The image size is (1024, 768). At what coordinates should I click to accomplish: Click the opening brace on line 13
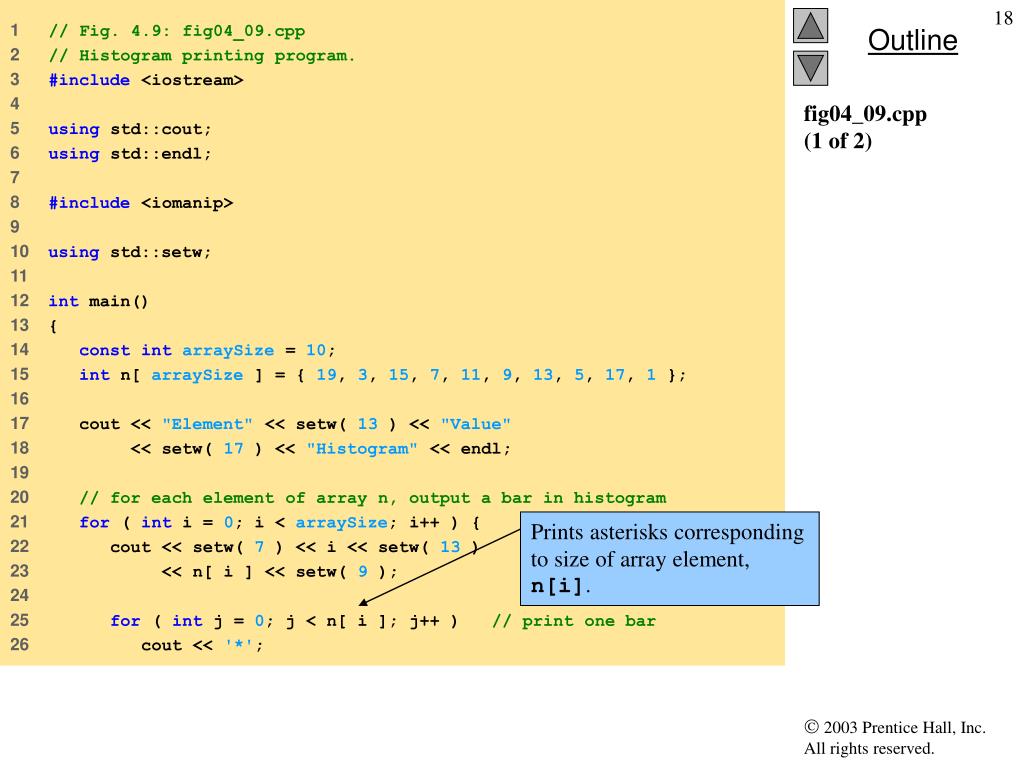[53, 326]
